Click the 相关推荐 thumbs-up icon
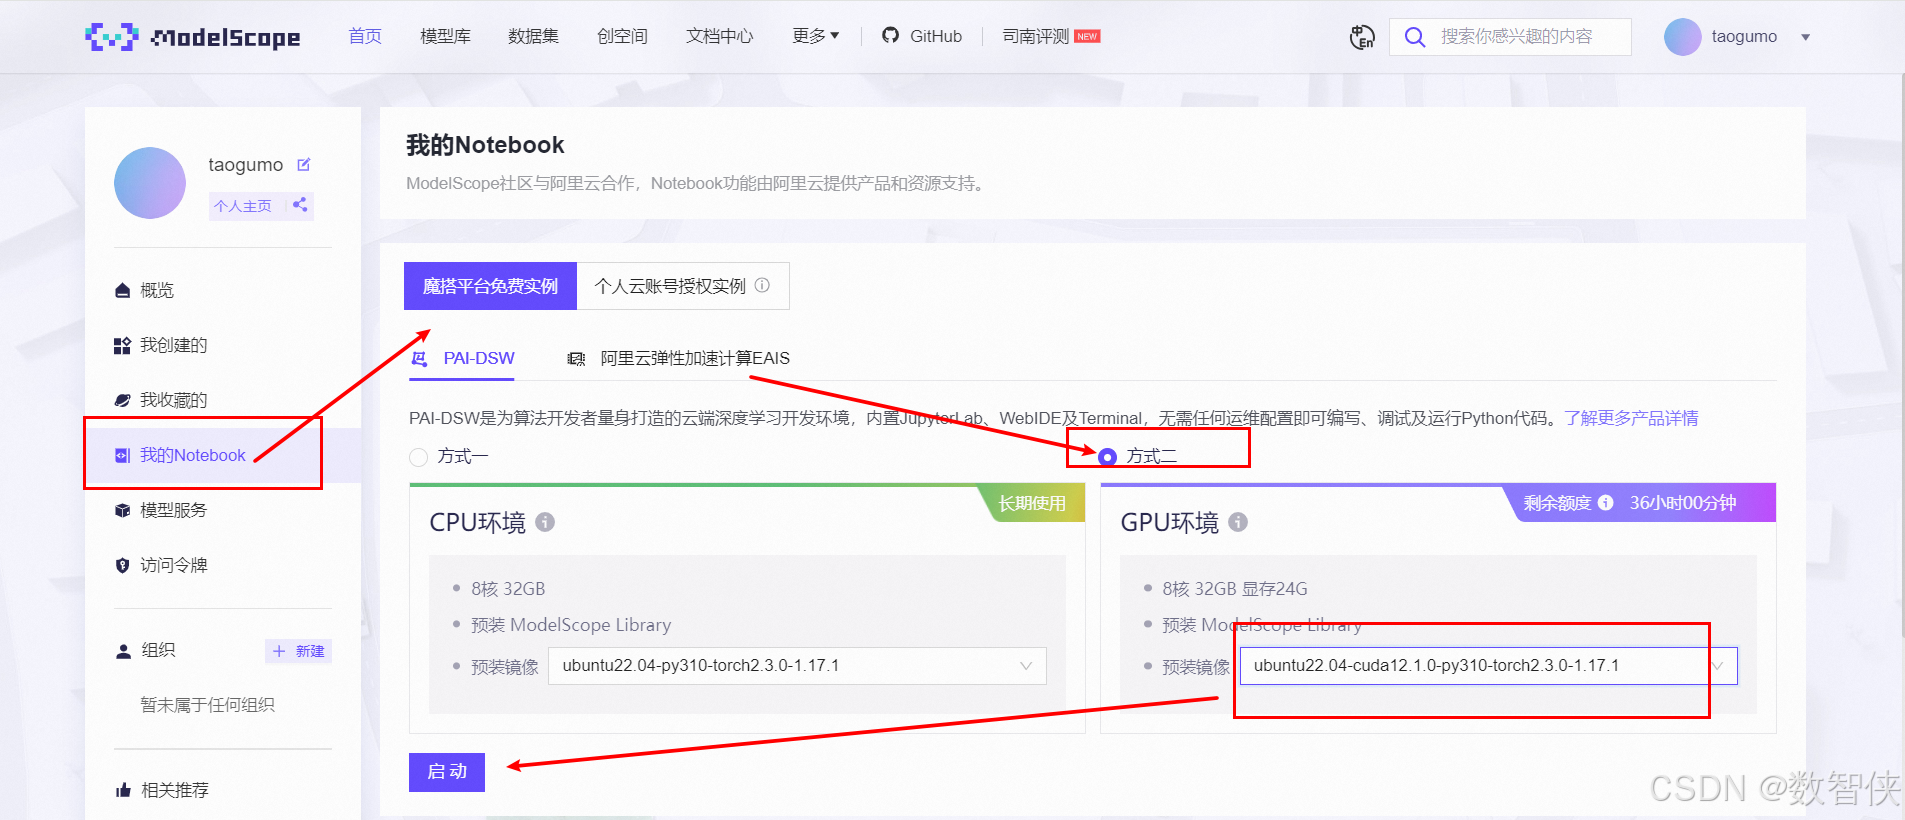The width and height of the screenshot is (1905, 820). tap(123, 790)
